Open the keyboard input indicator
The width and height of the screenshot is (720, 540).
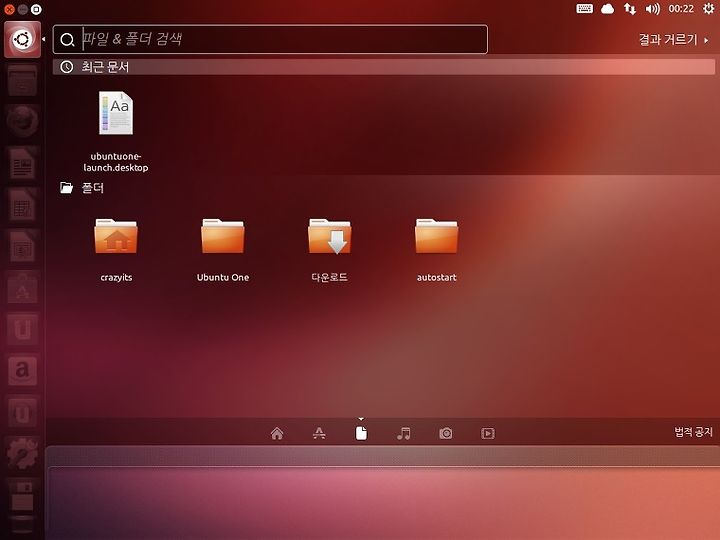coord(585,9)
